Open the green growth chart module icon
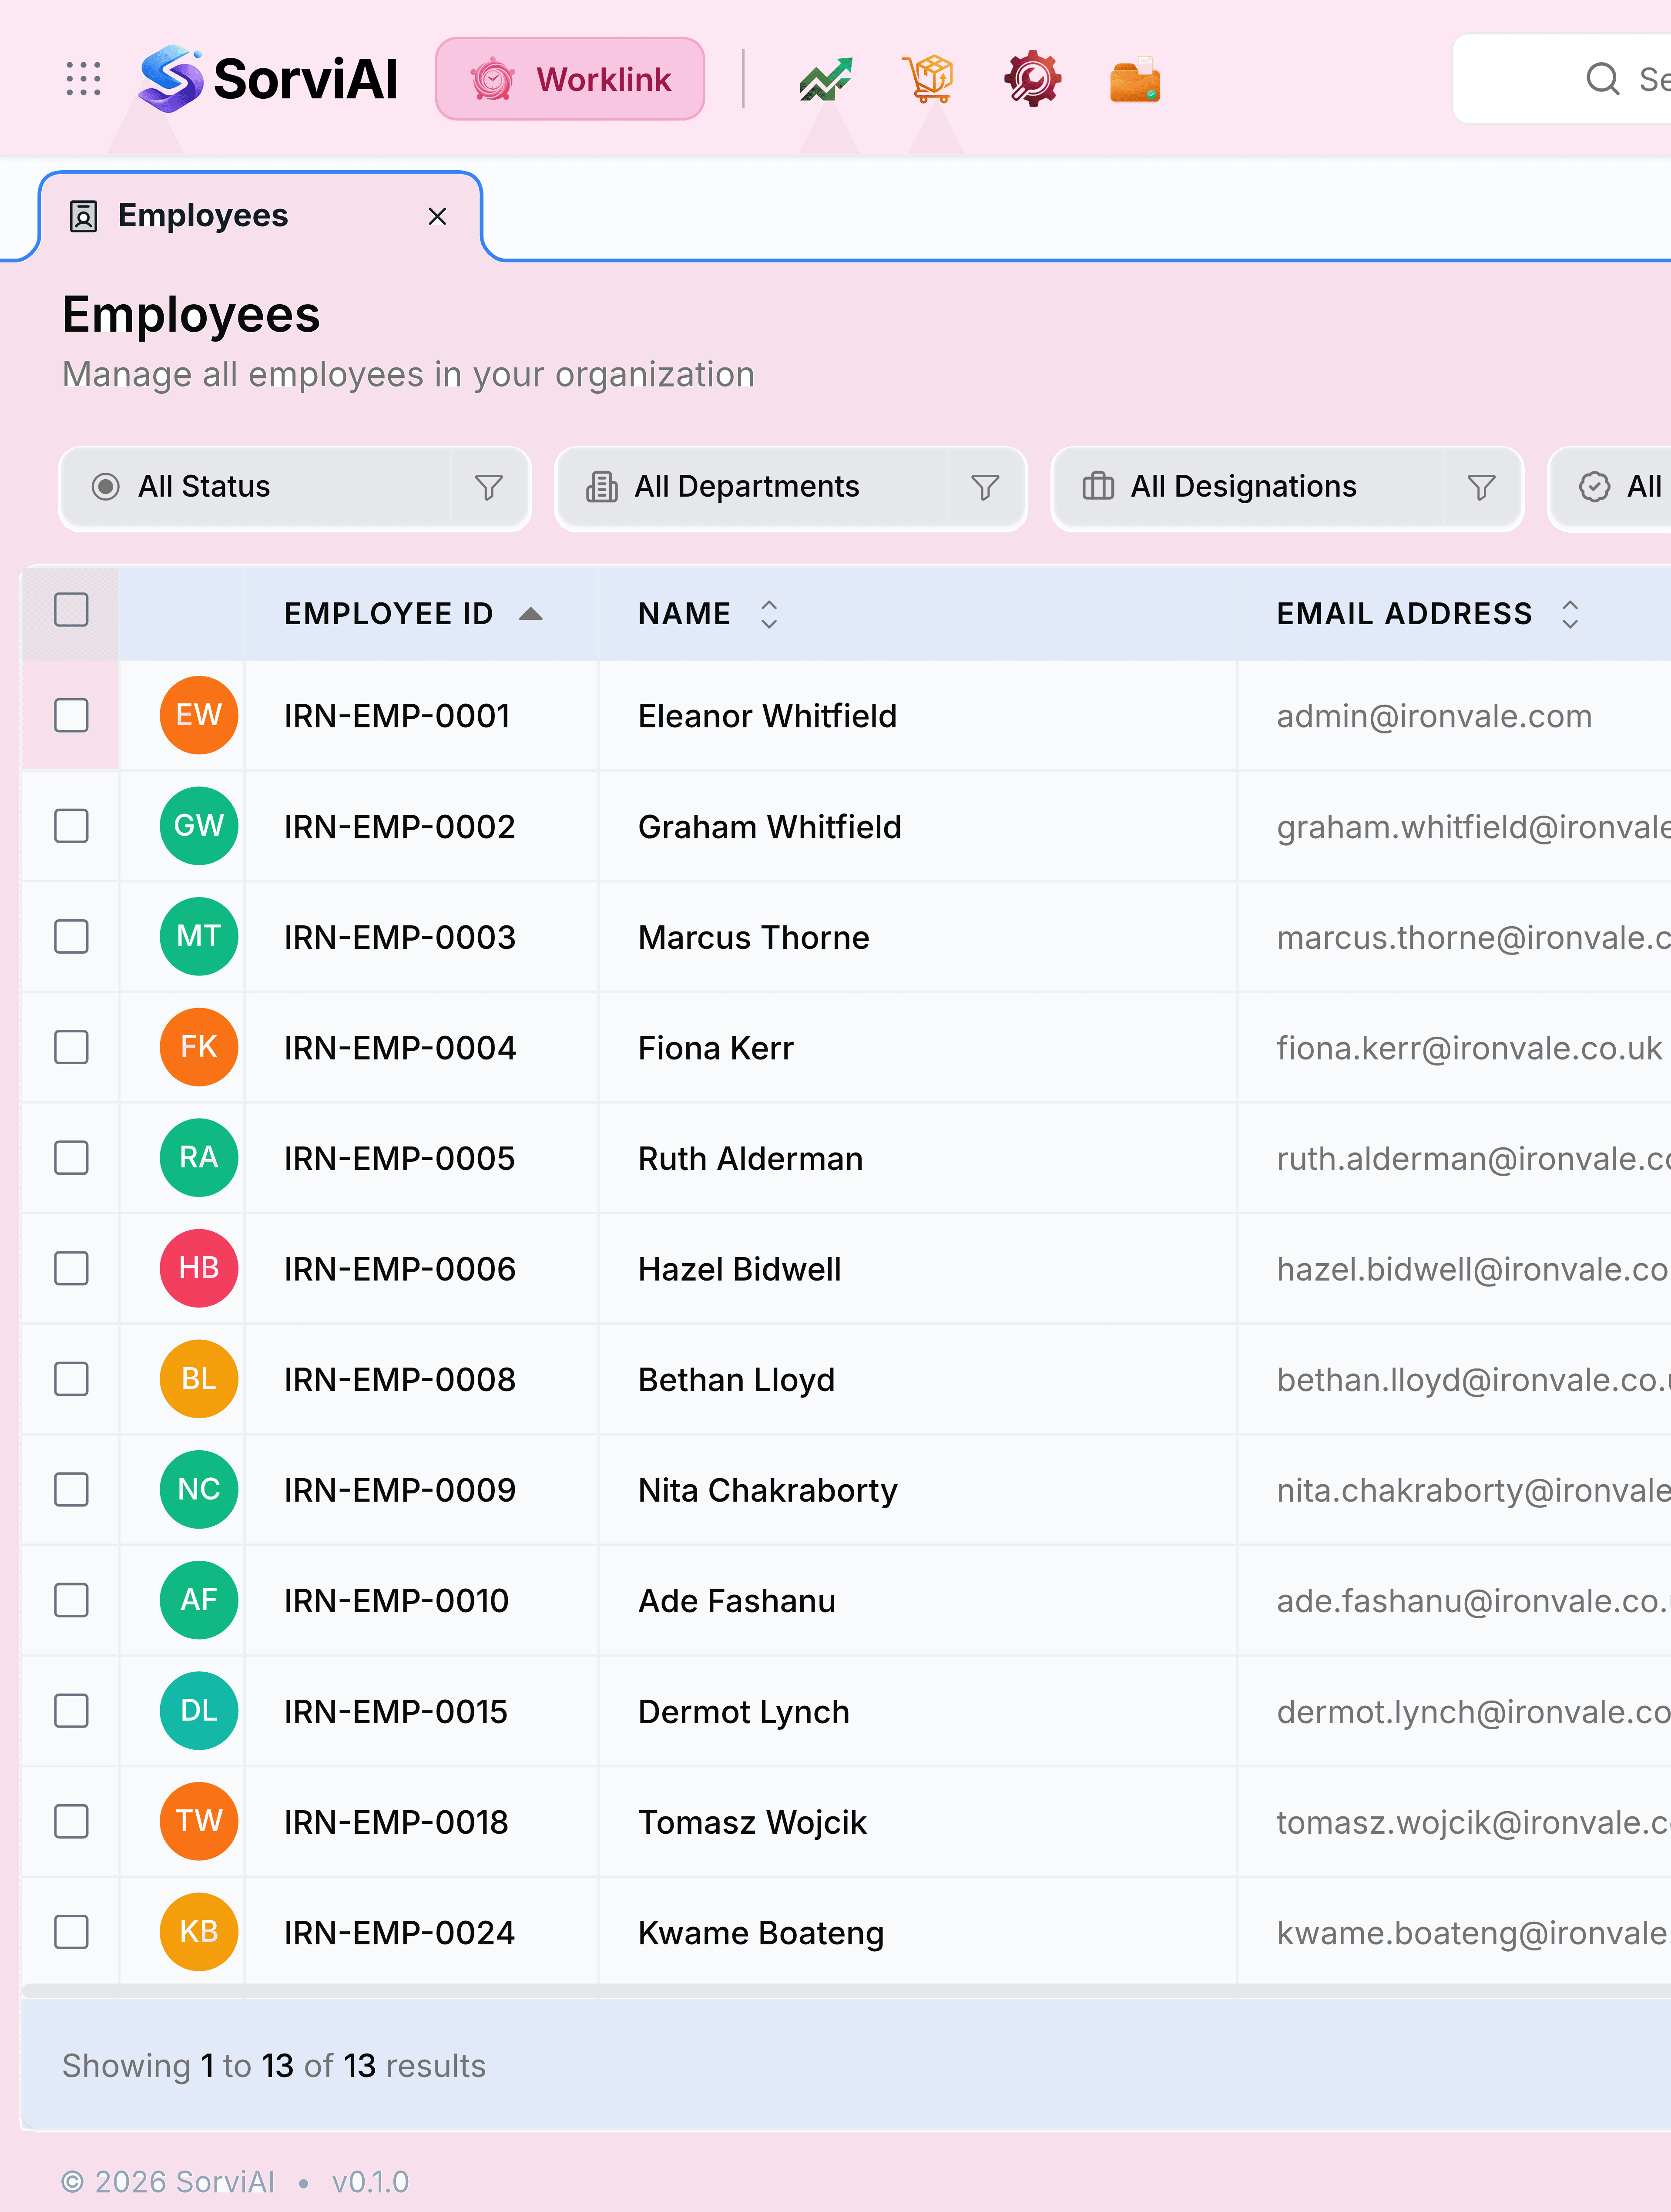This screenshot has height=2212, width=1671. click(826, 79)
